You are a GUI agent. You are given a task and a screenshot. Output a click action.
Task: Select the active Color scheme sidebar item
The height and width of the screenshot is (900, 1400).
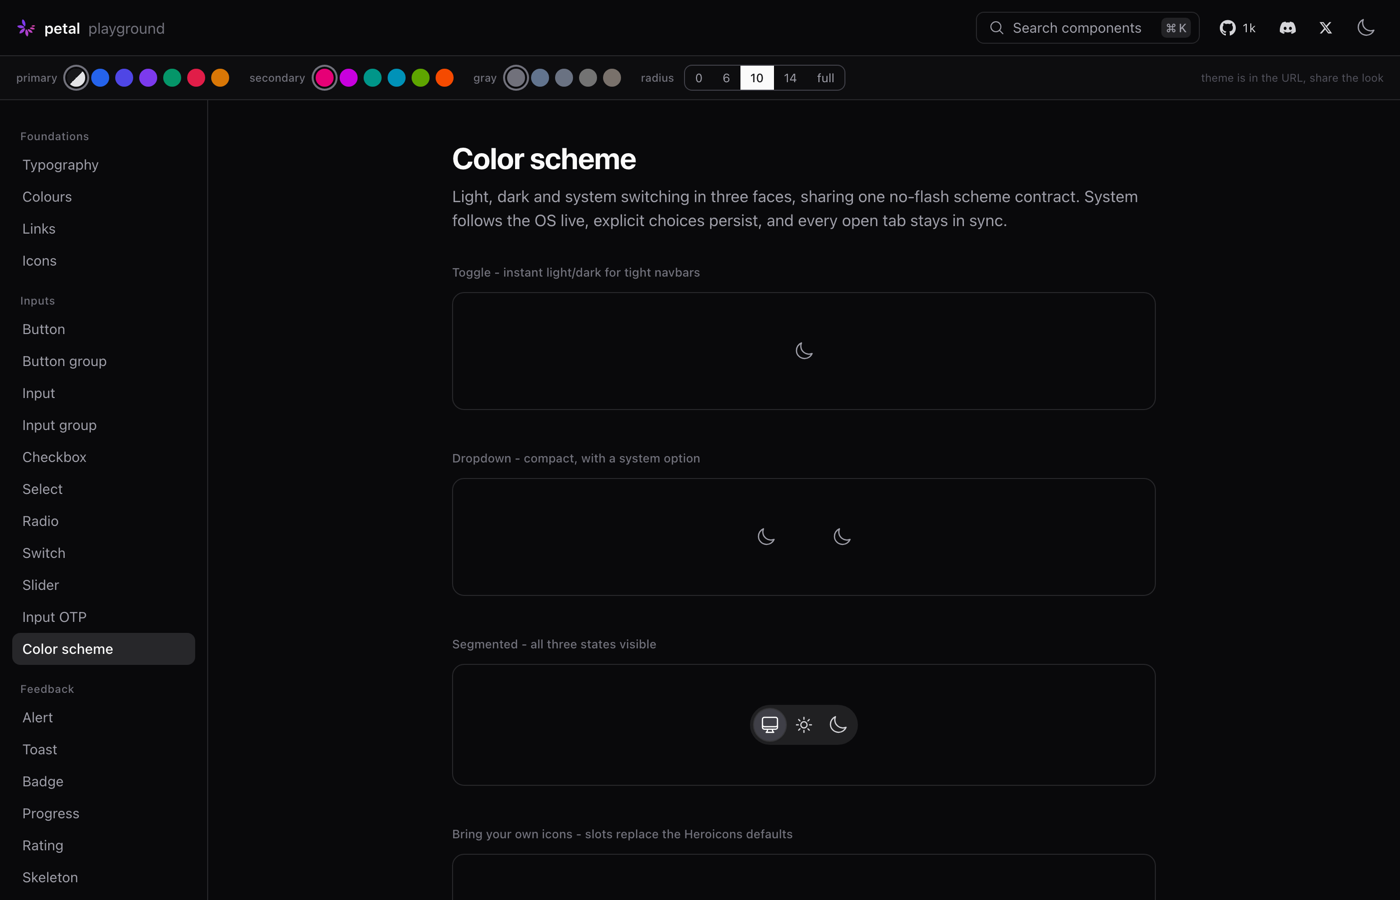(x=104, y=649)
